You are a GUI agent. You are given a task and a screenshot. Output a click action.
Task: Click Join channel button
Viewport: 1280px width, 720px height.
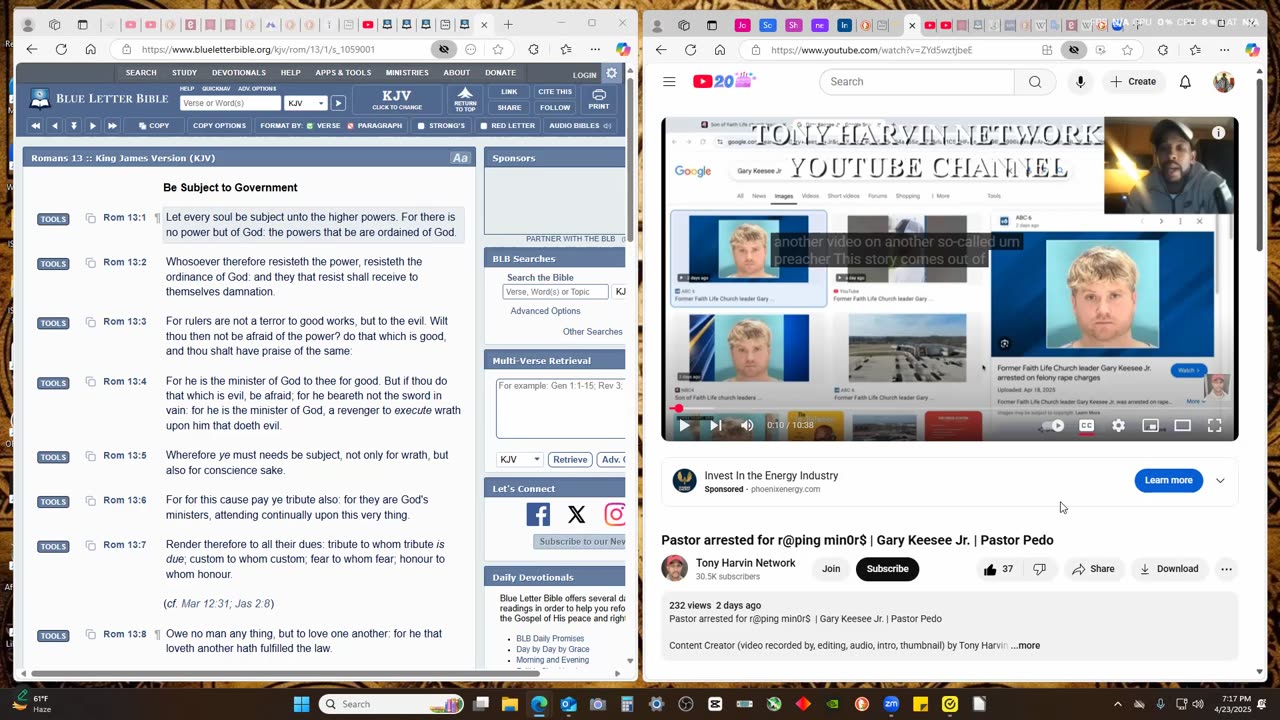pyautogui.click(x=831, y=569)
